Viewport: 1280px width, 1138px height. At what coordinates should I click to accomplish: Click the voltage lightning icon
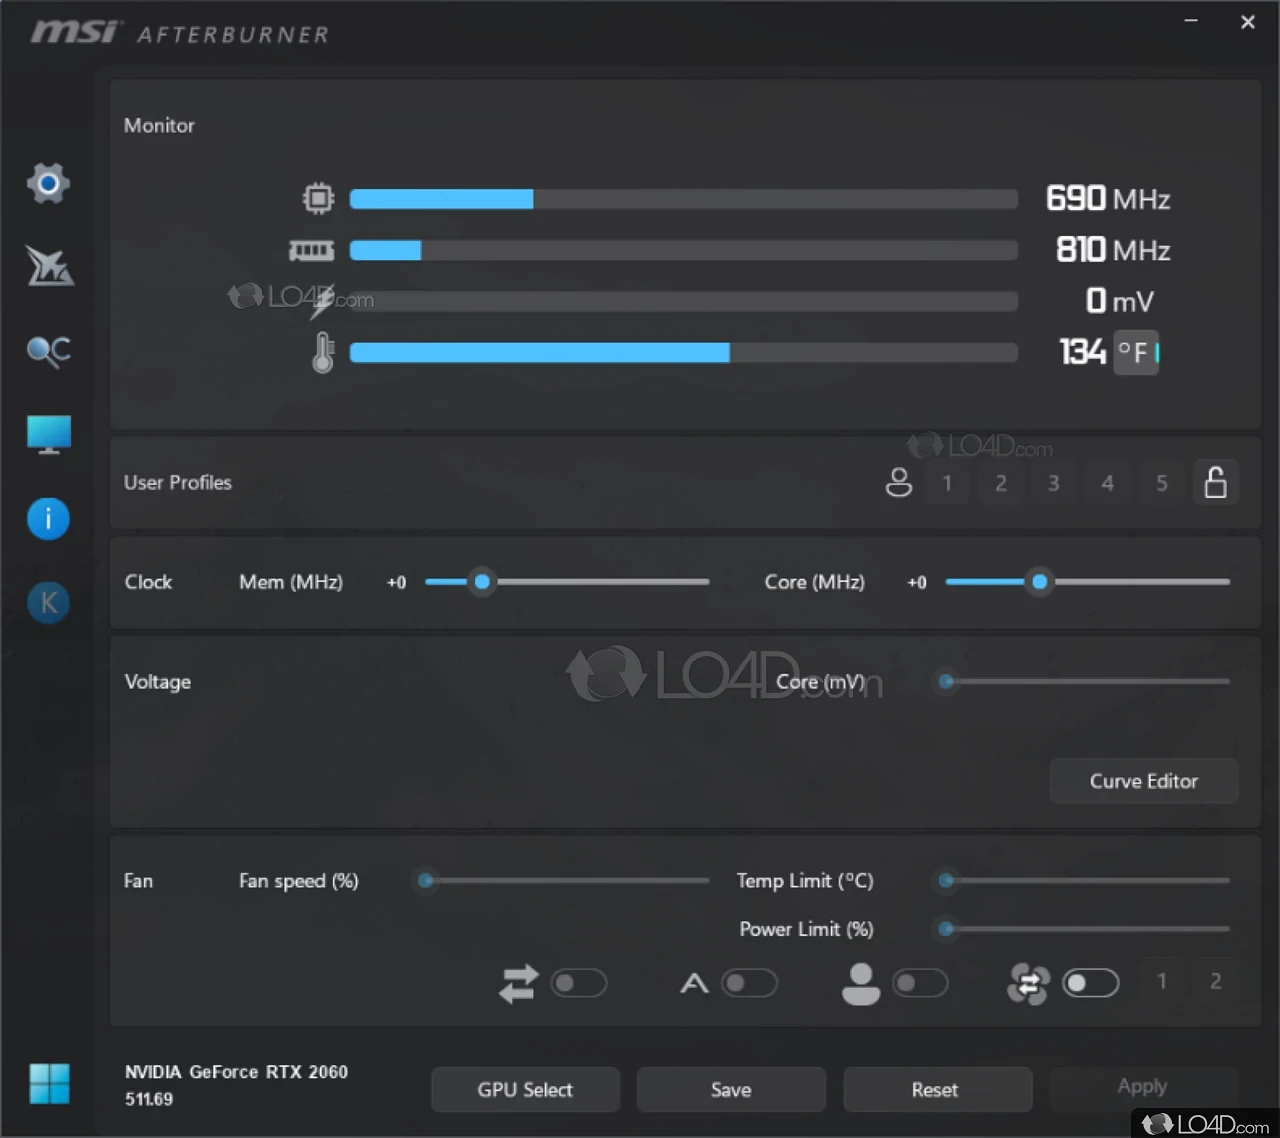pos(322,302)
